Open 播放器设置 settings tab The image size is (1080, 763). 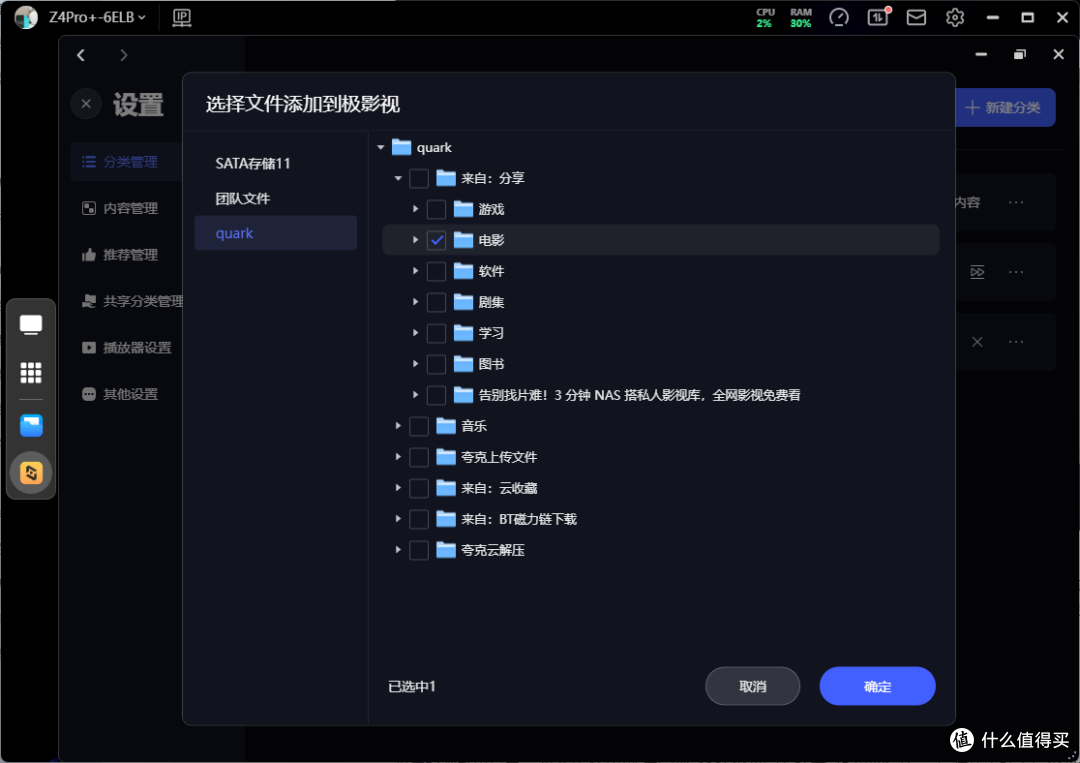click(x=127, y=348)
